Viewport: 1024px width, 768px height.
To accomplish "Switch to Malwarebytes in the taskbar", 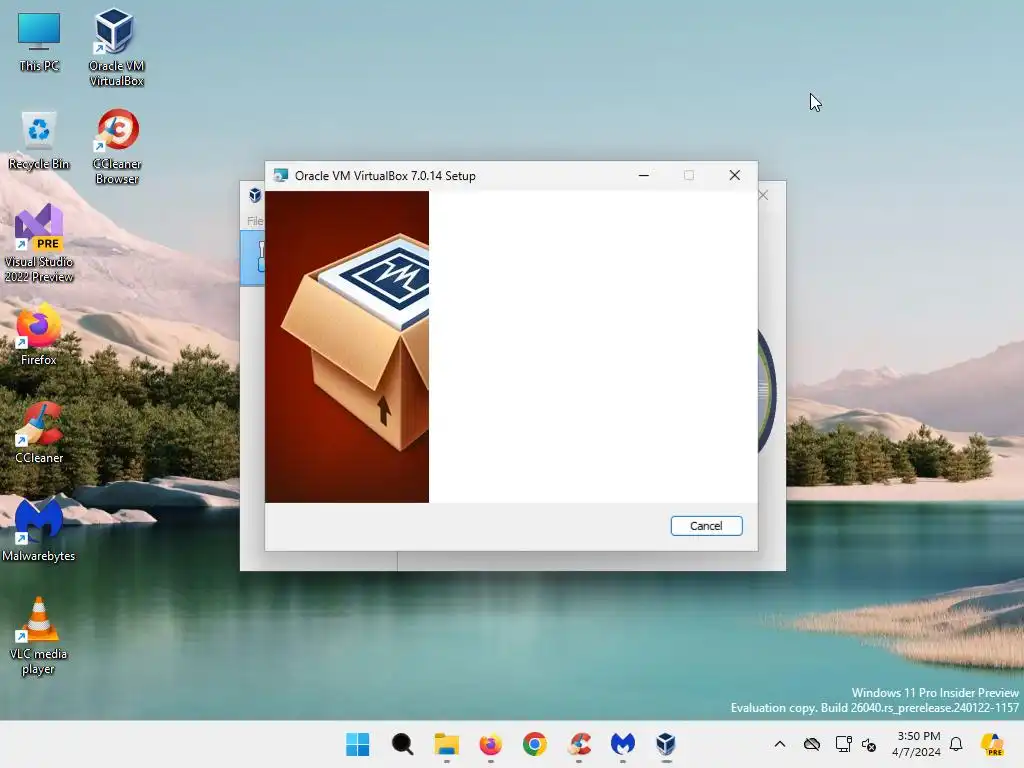I will tap(623, 744).
